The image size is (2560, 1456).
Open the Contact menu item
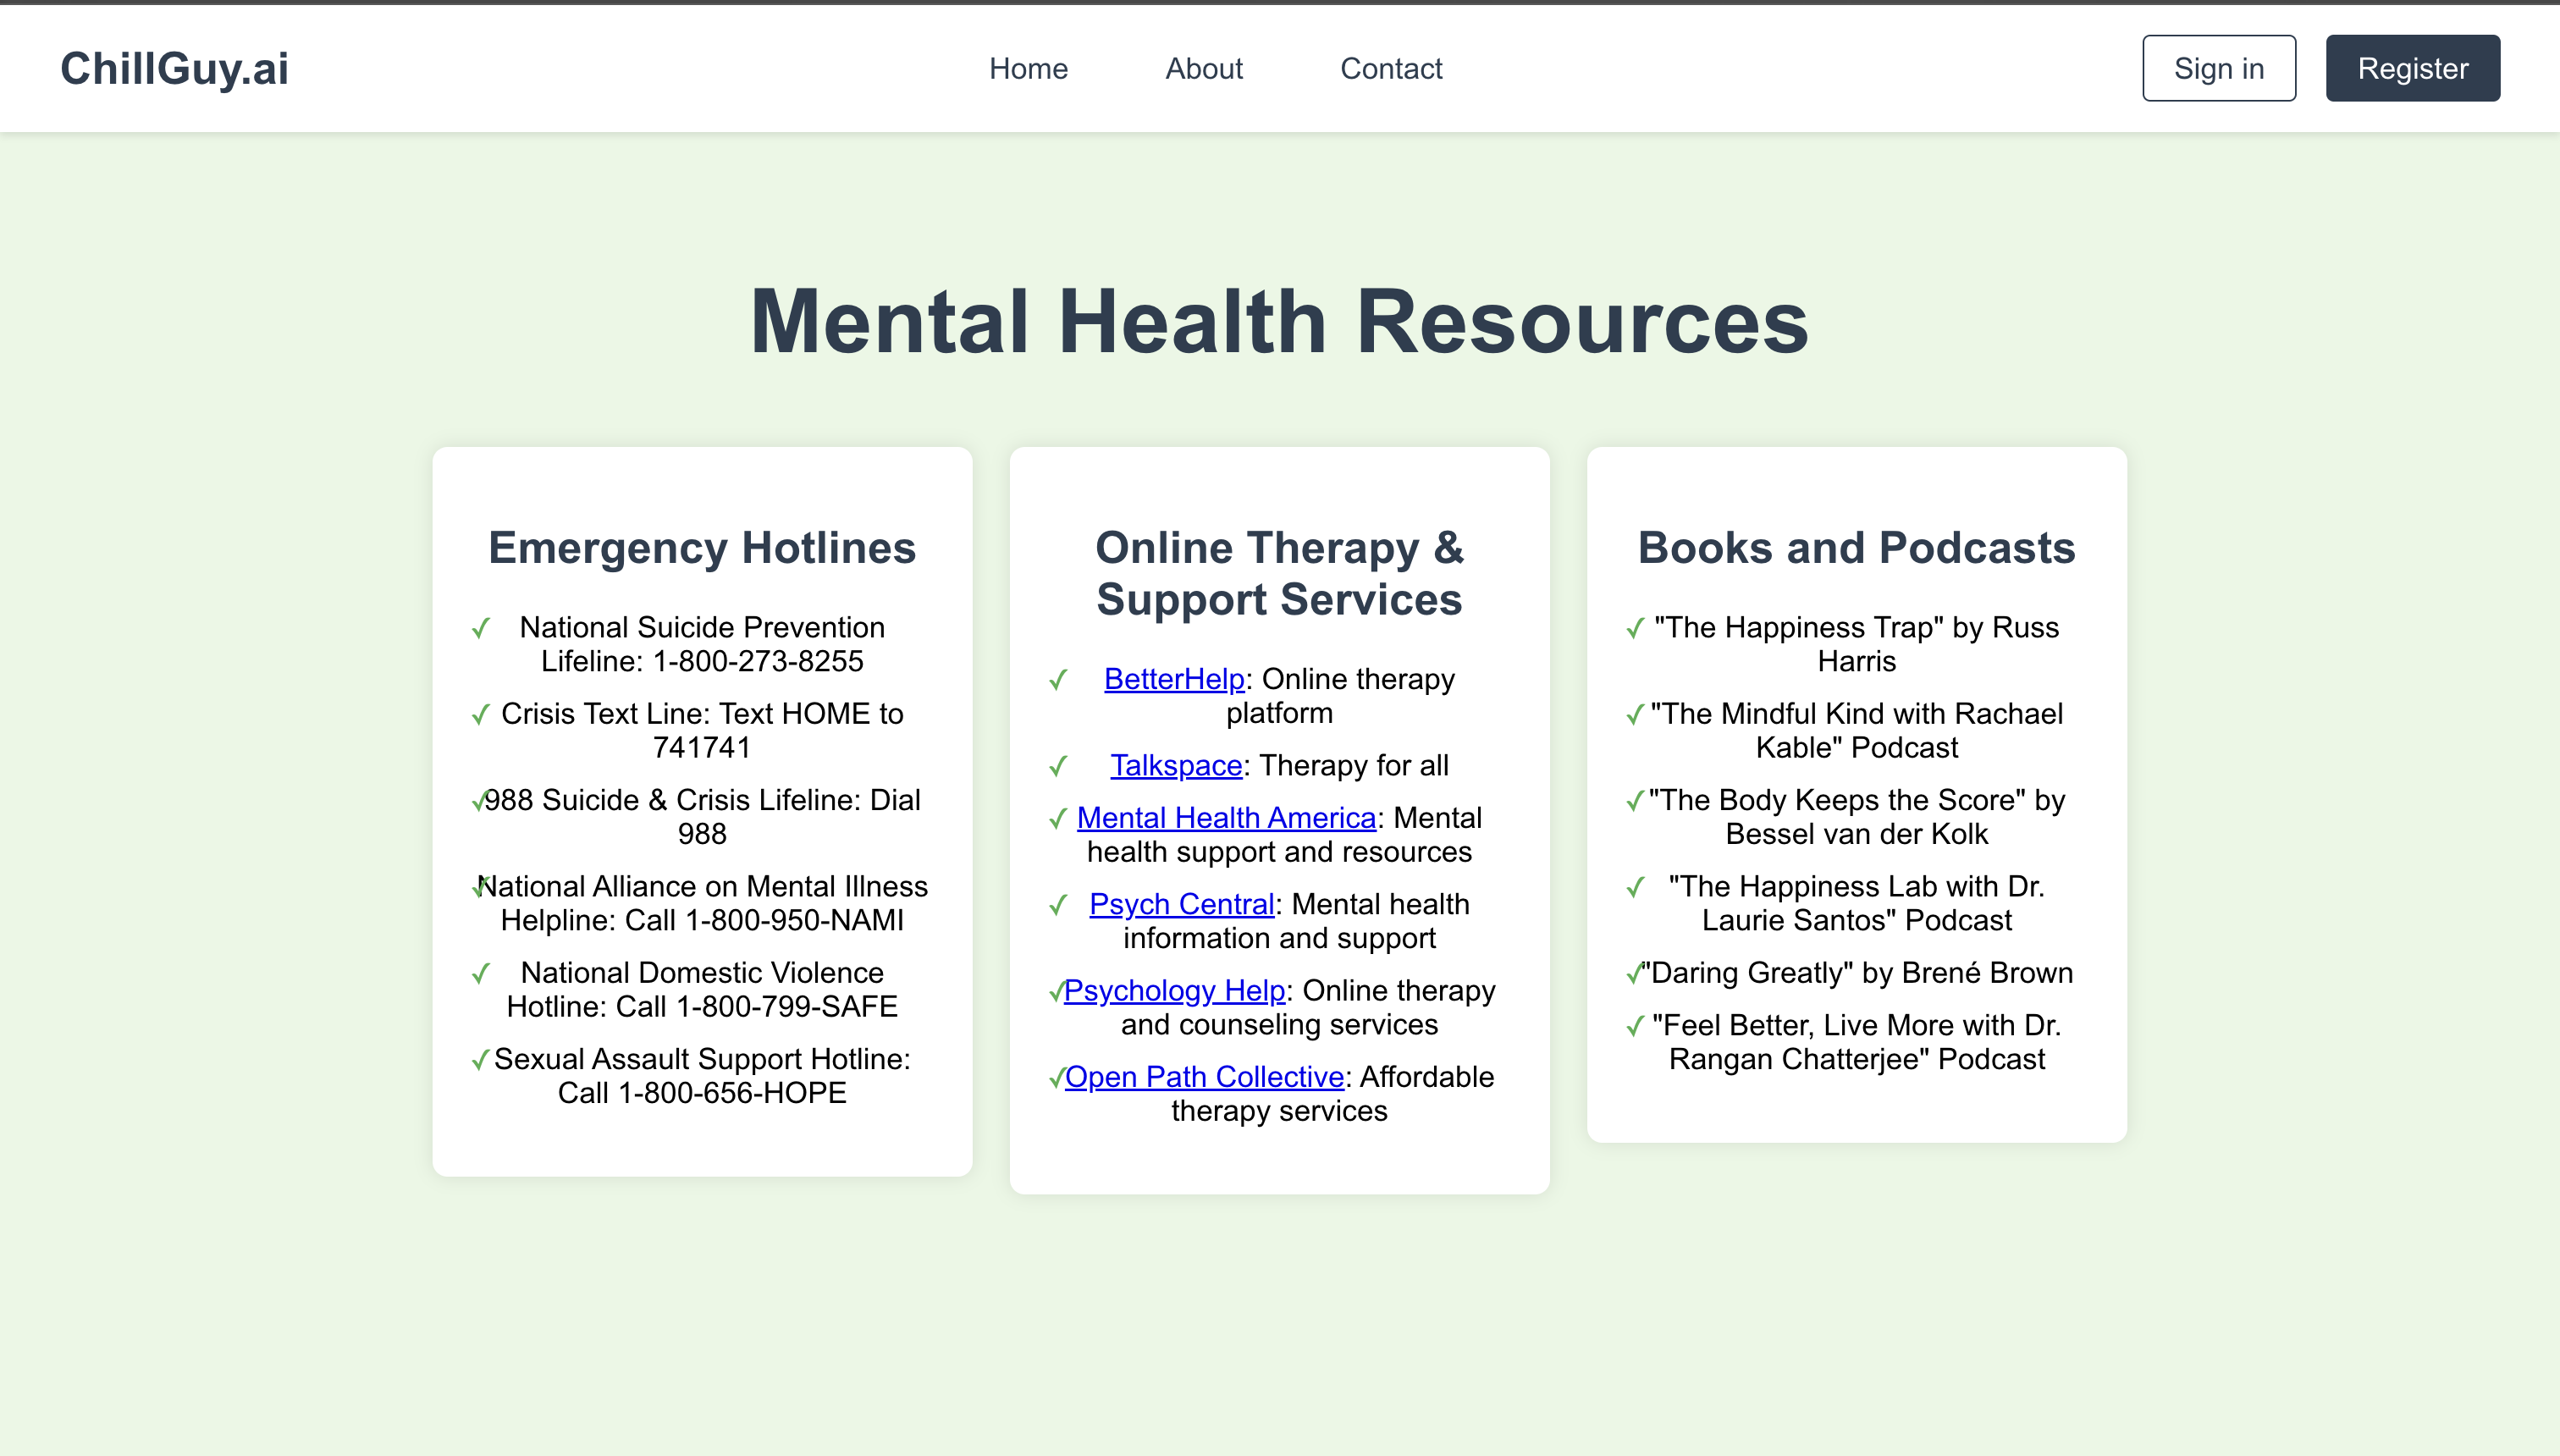click(1391, 68)
